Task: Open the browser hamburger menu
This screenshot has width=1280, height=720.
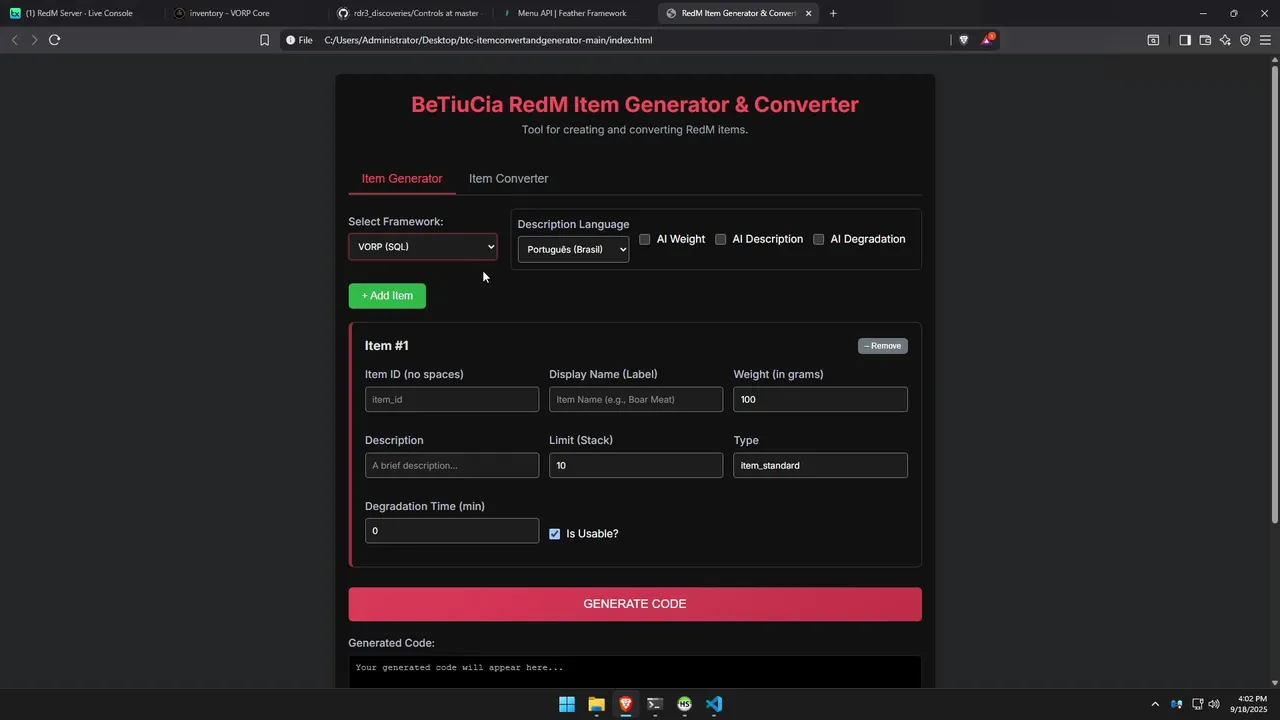Action: pyautogui.click(x=1265, y=40)
